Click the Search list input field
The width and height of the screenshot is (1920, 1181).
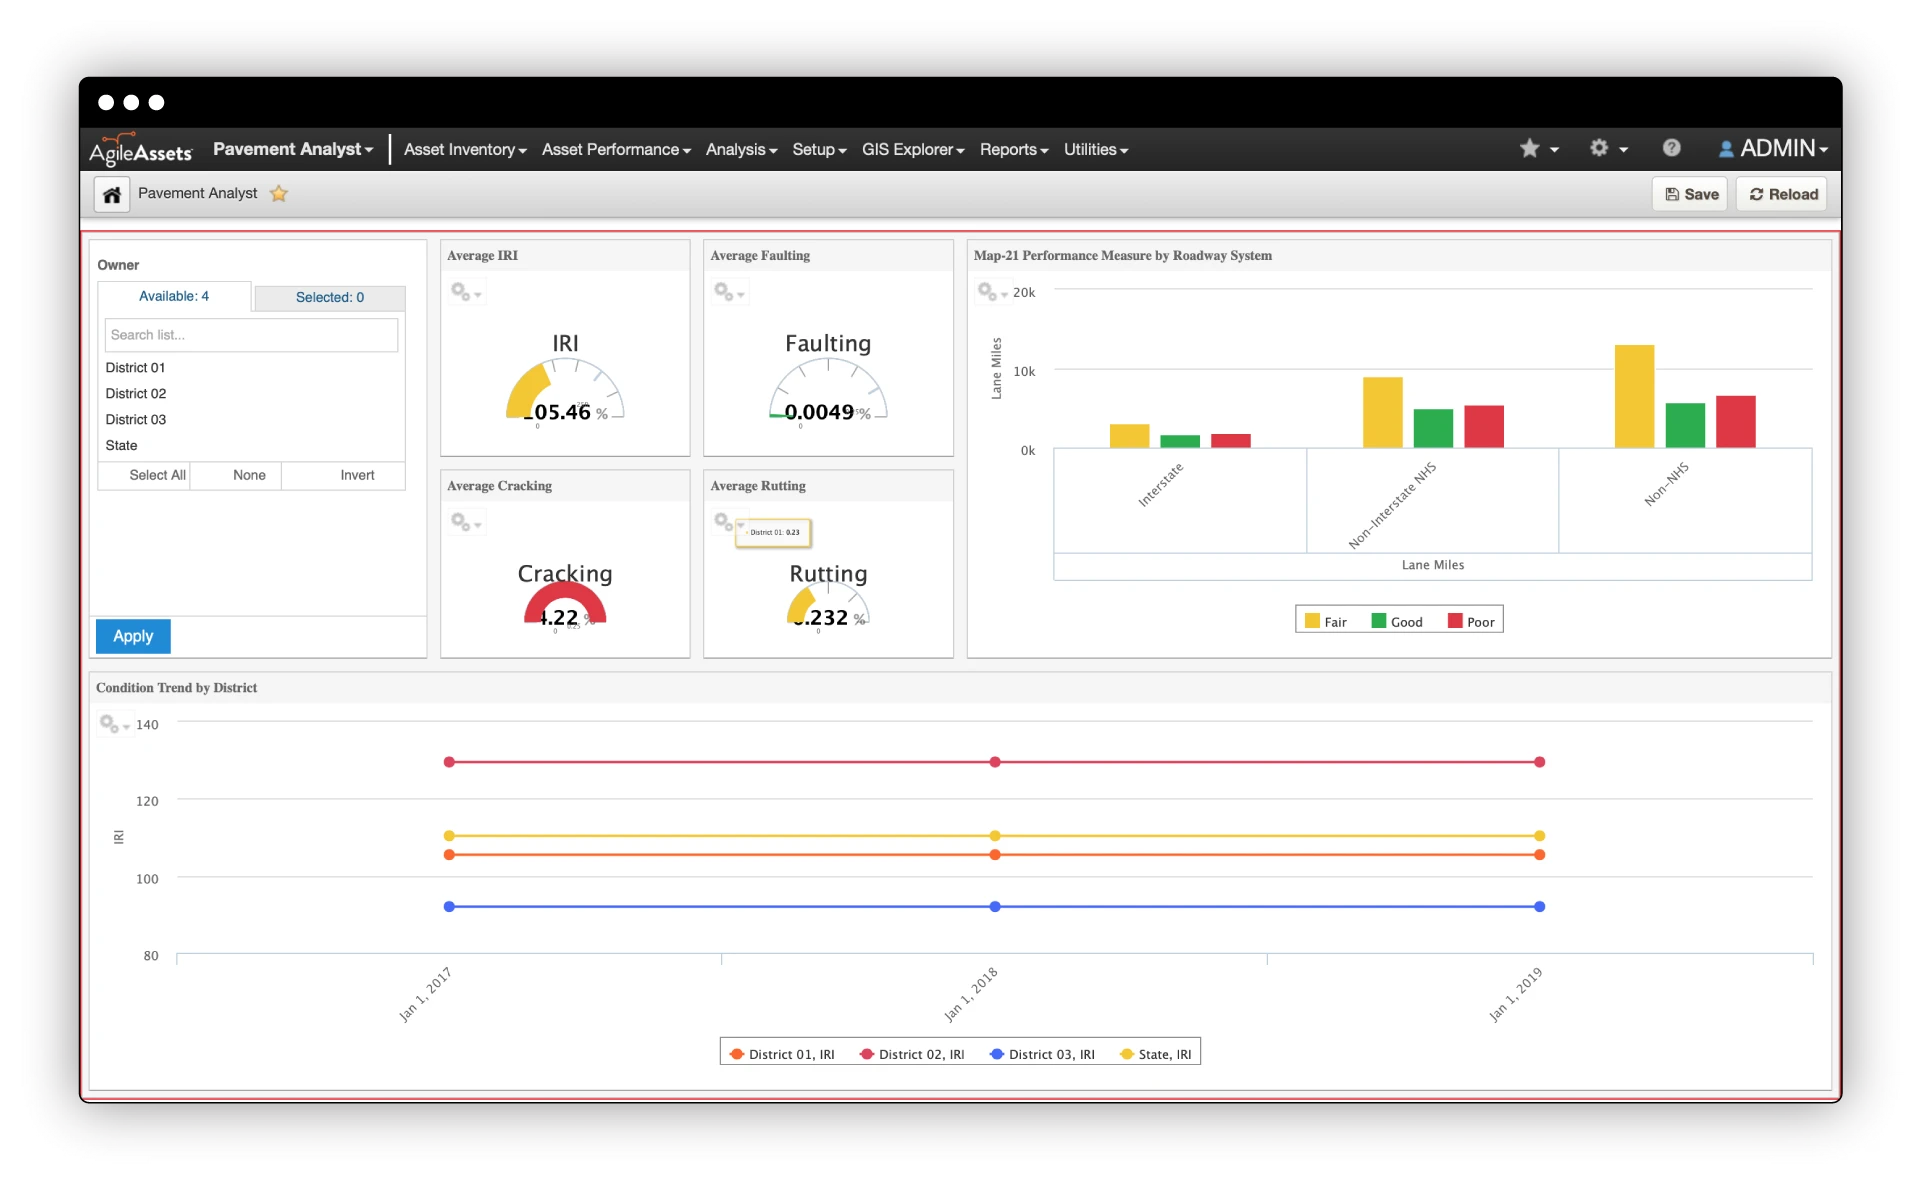point(251,335)
